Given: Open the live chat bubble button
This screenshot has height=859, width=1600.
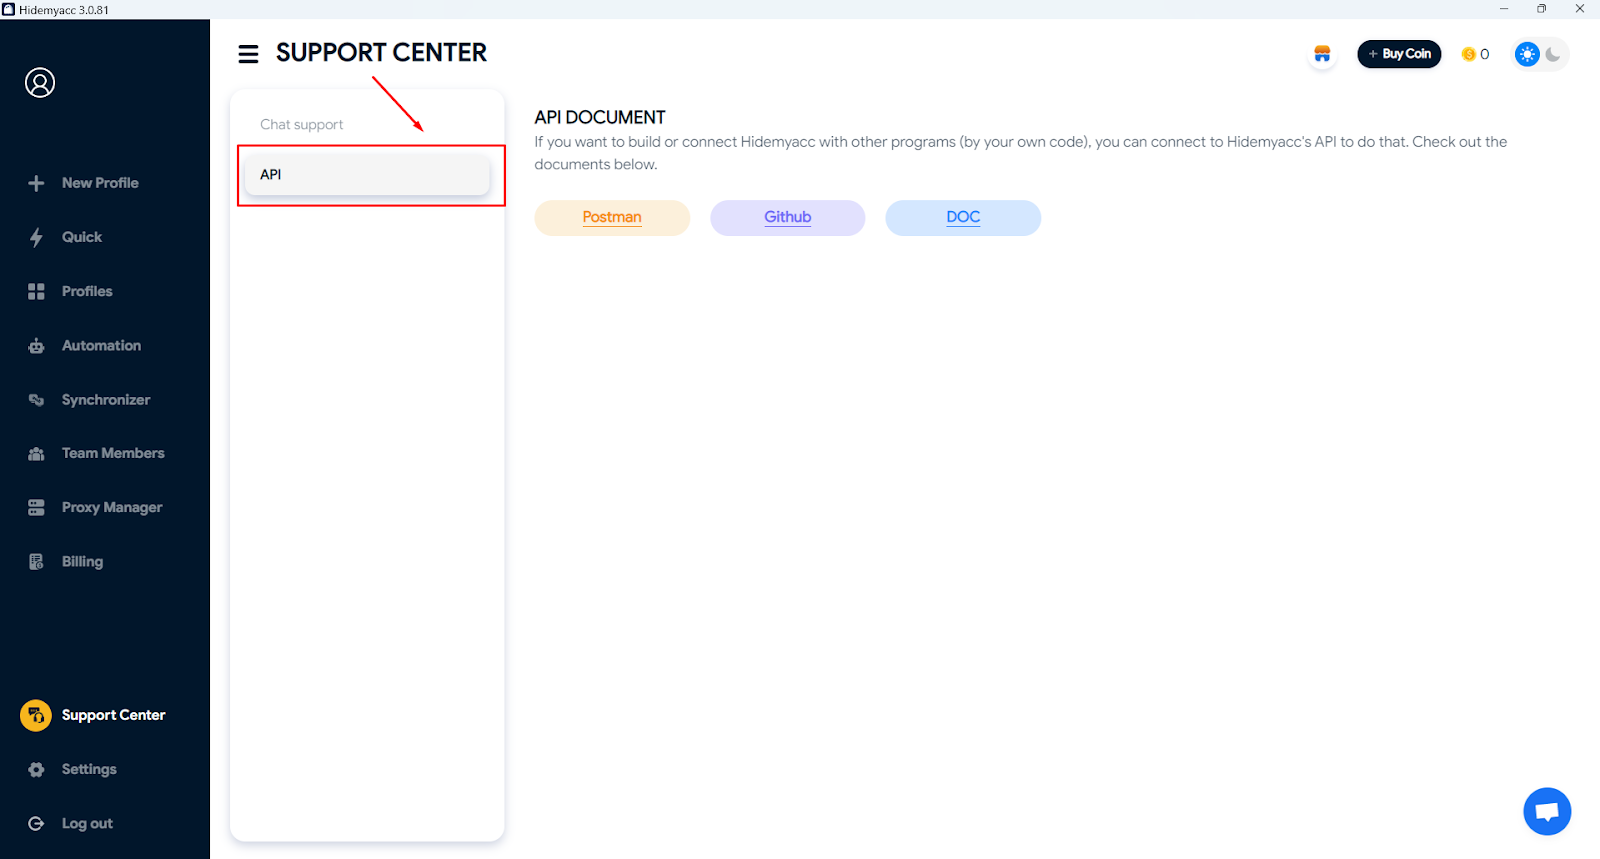Looking at the screenshot, I should click(x=1547, y=811).
